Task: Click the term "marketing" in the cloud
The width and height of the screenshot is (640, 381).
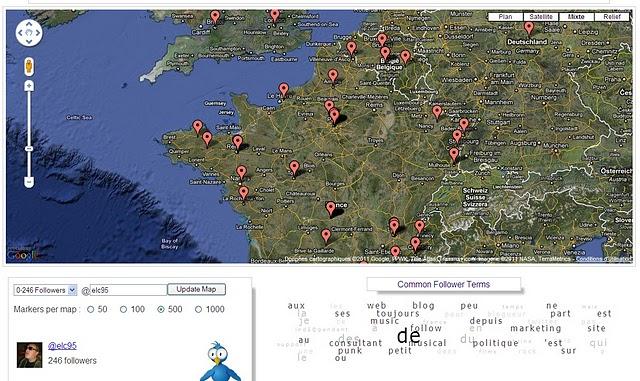Action: [536, 328]
